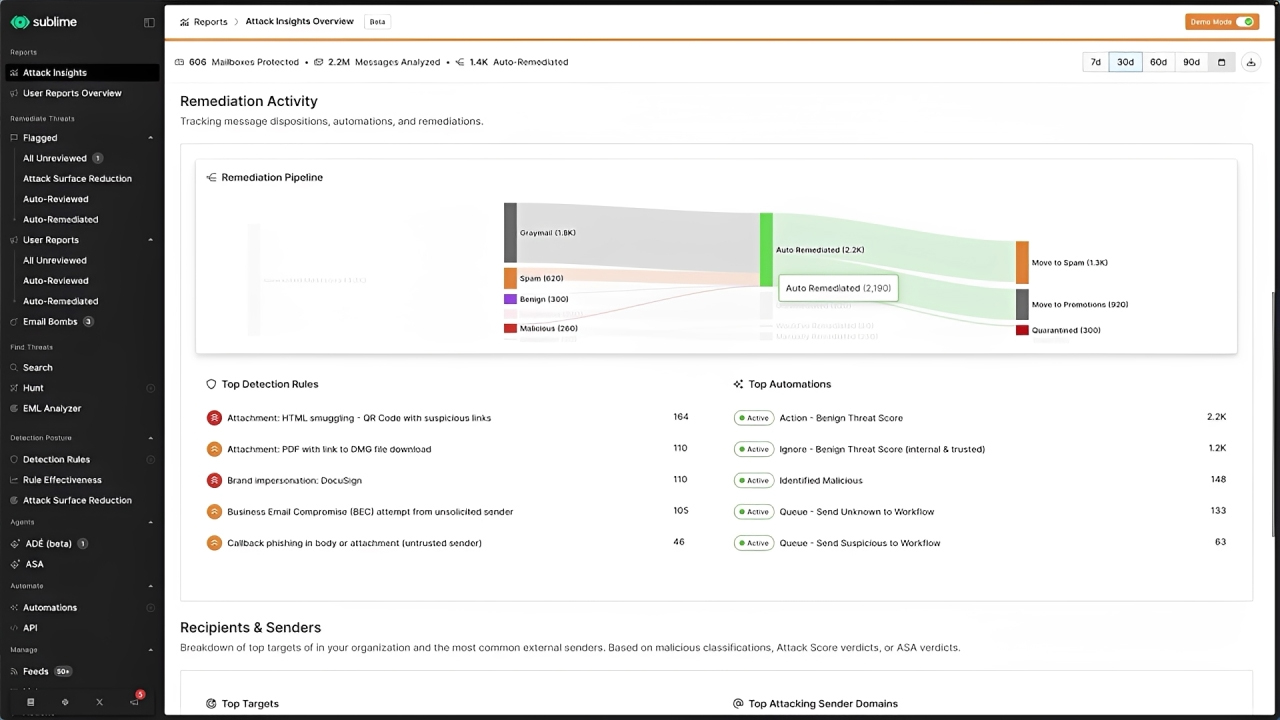This screenshot has height=720, width=1280.
Task: Open Action - Benign Threat Score automation
Action: (x=840, y=418)
